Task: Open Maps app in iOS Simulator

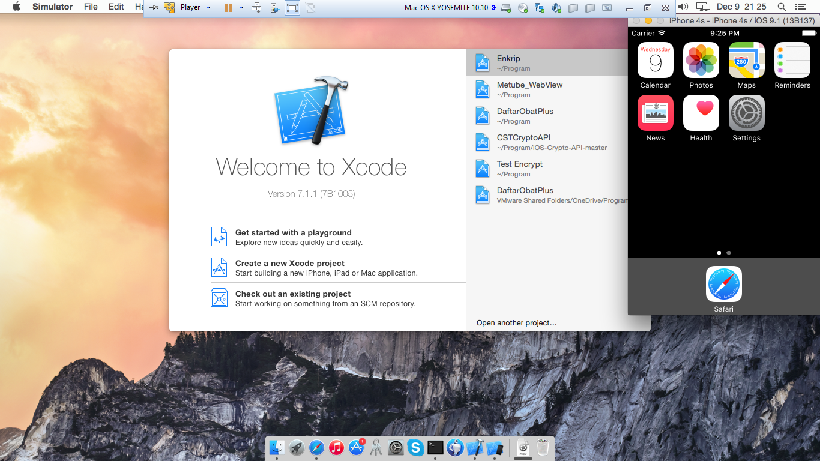Action: pyautogui.click(x=746, y=61)
